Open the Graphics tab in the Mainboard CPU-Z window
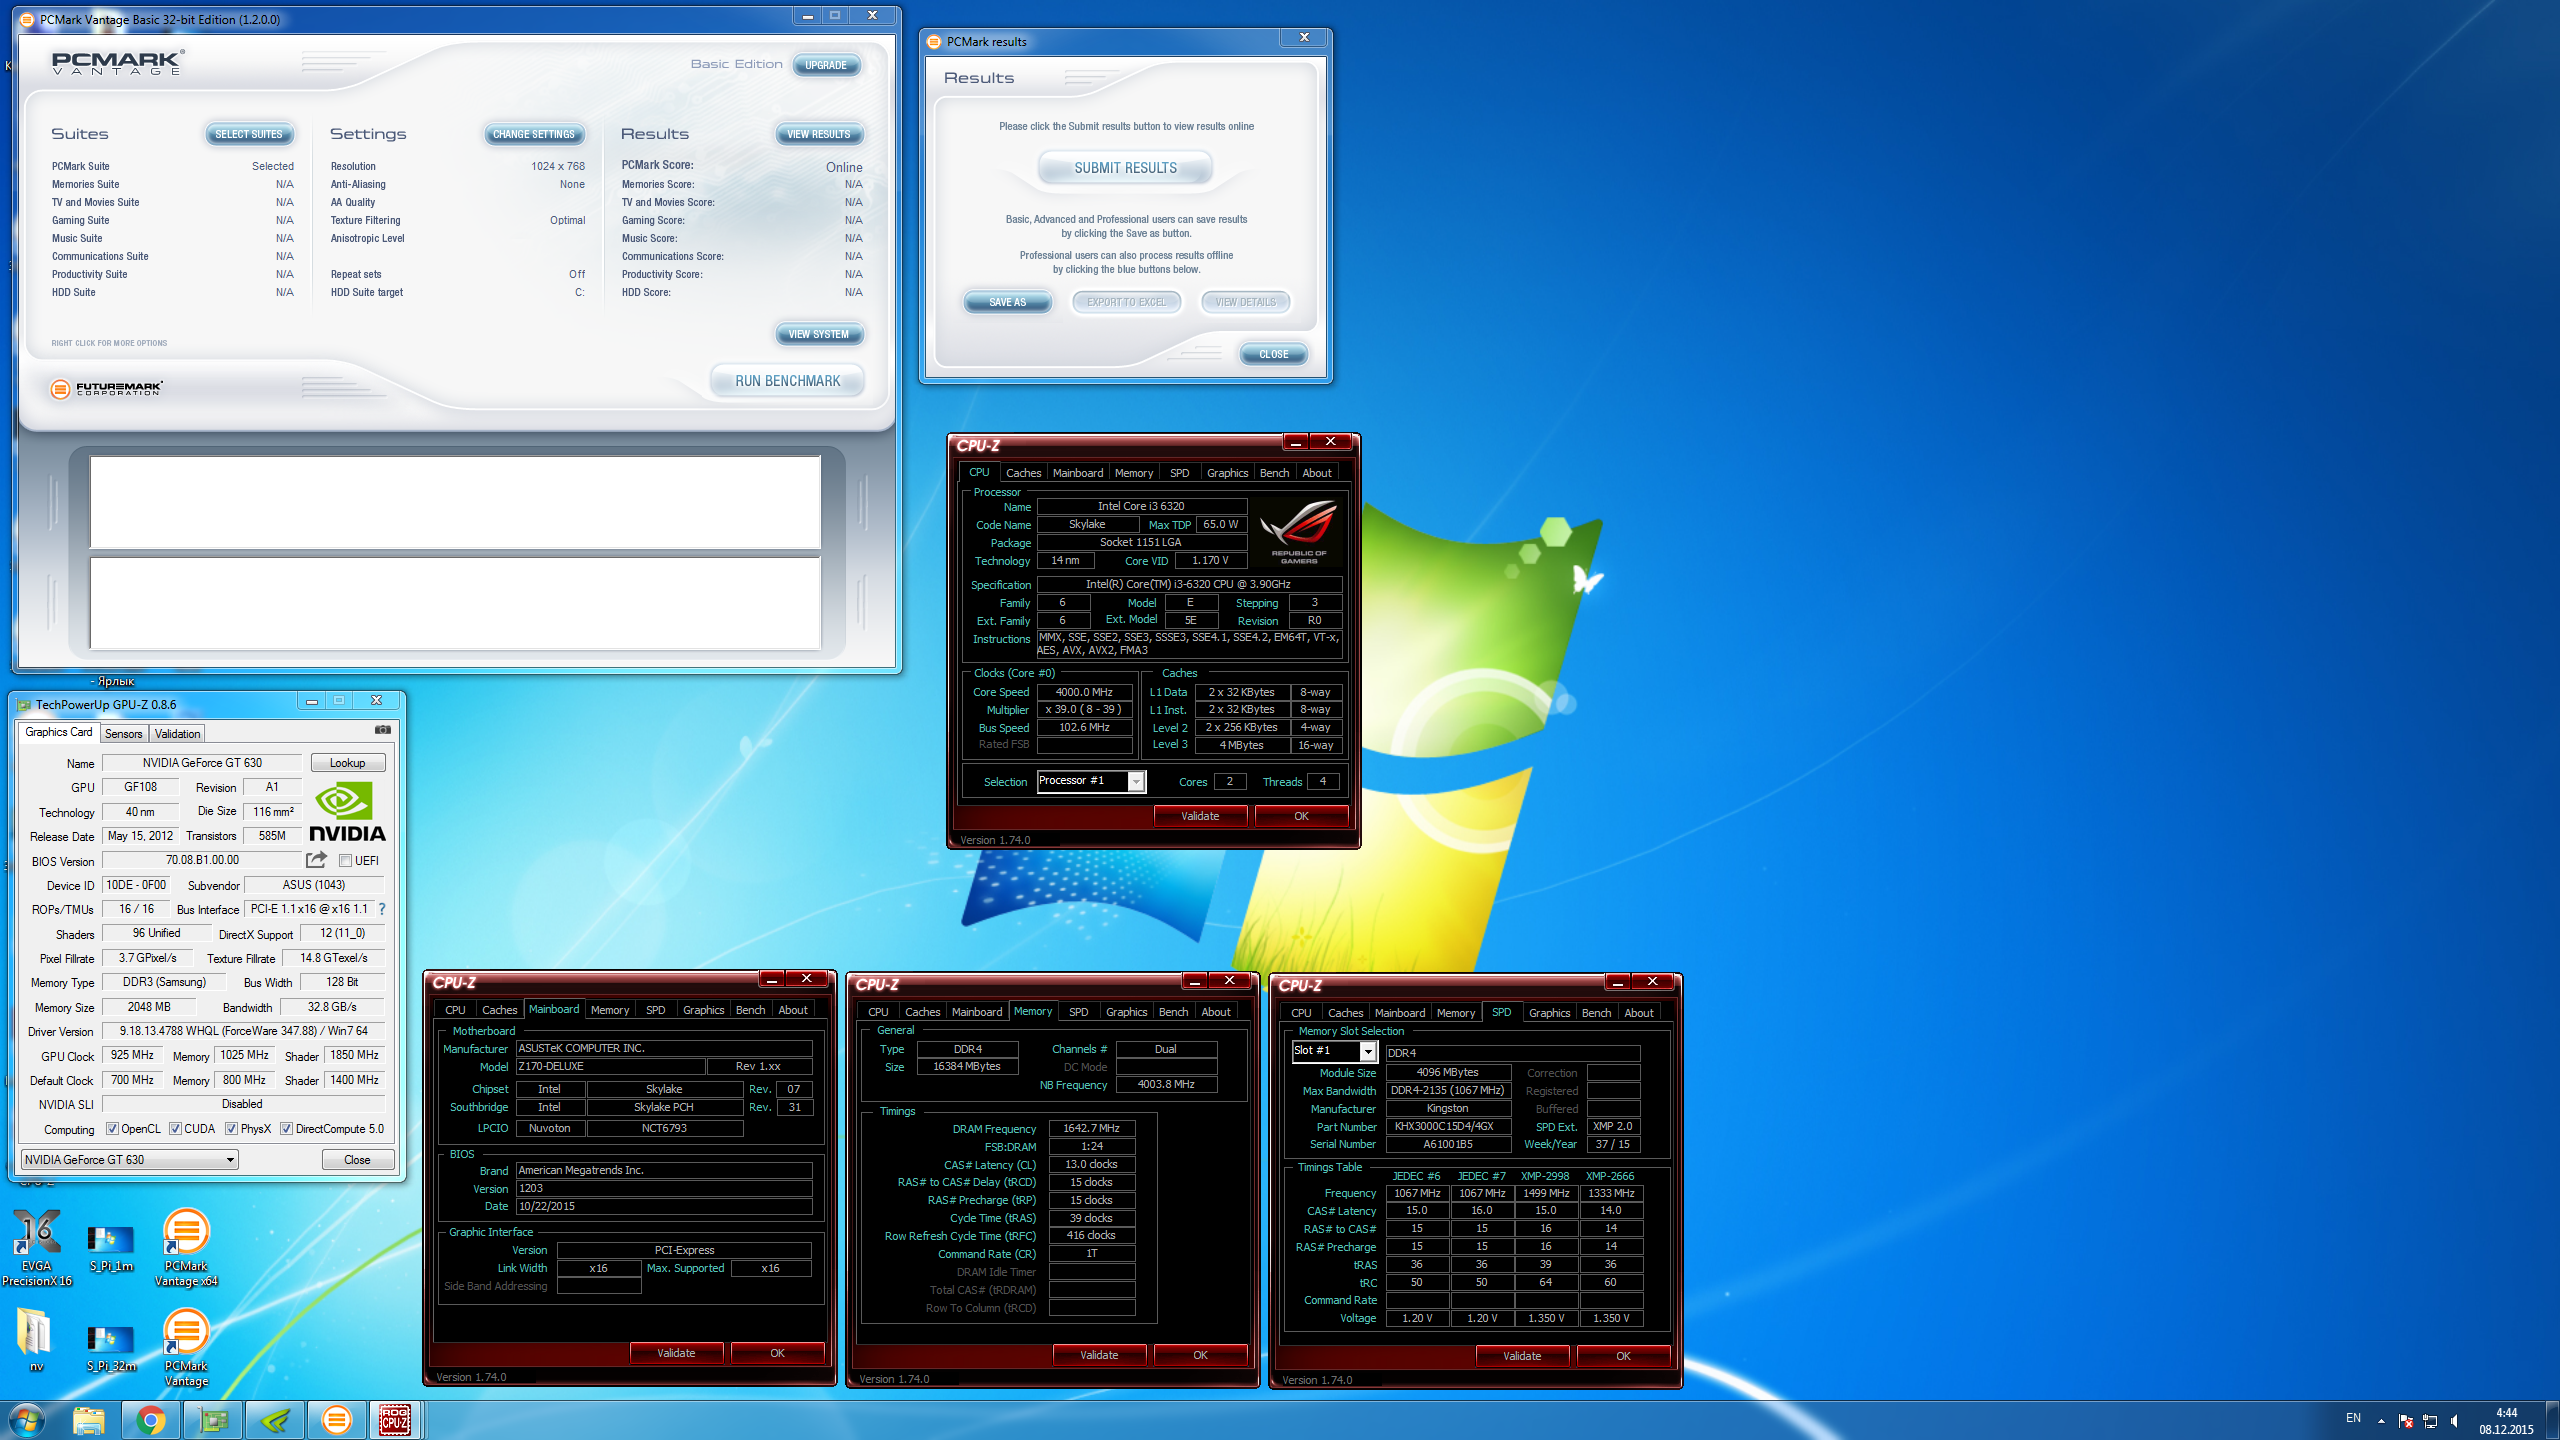The width and height of the screenshot is (2560, 1440). pyautogui.click(x=703, y=1010)
